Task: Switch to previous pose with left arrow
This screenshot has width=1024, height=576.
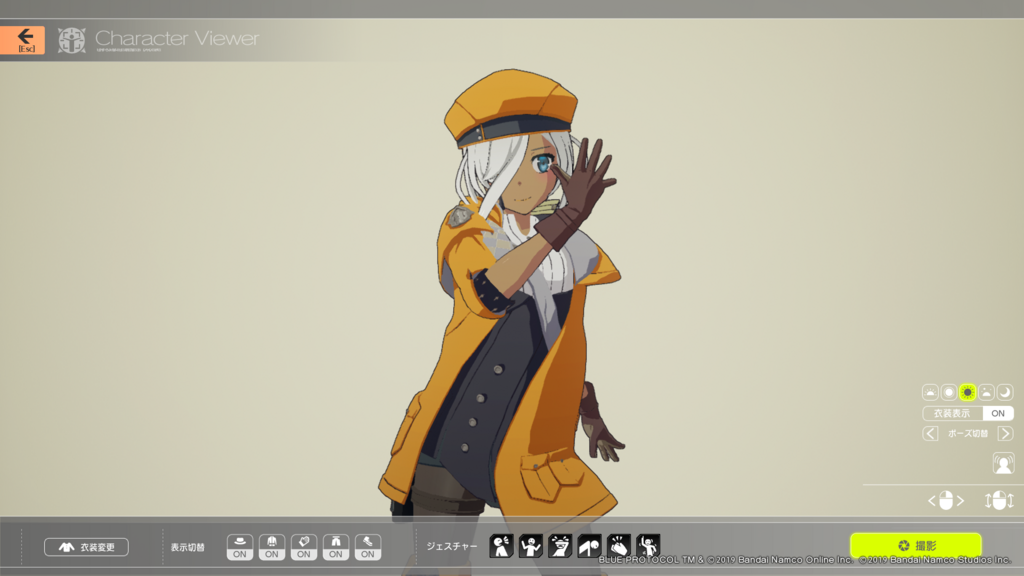Action: point(931,434)
